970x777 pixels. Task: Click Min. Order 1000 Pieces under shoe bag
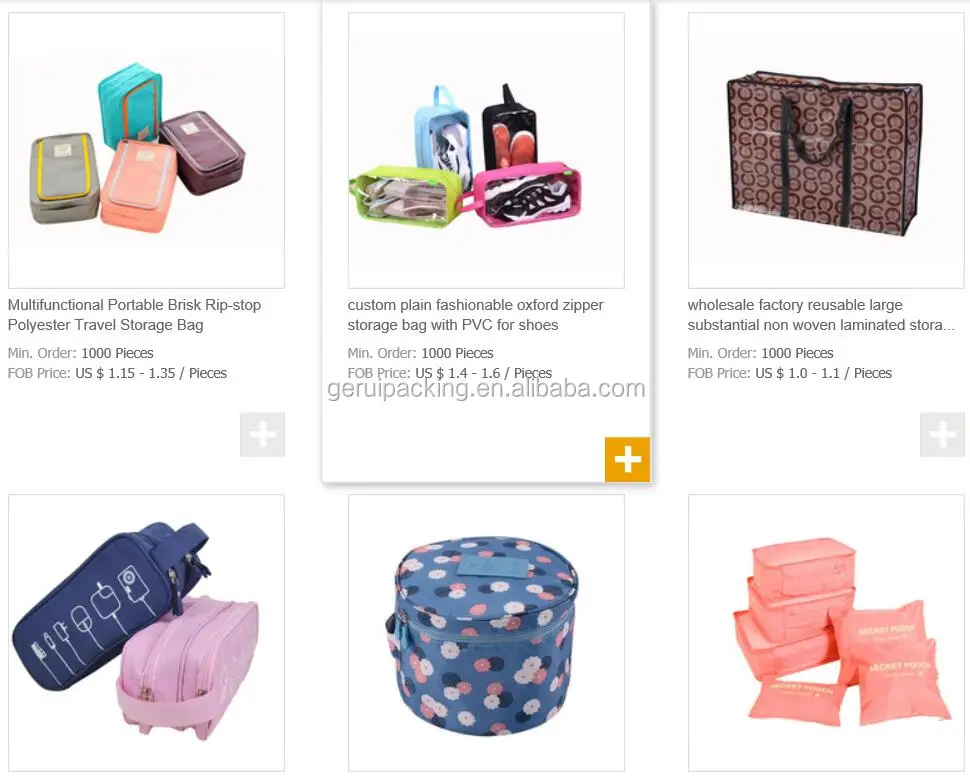click(420, 353)
